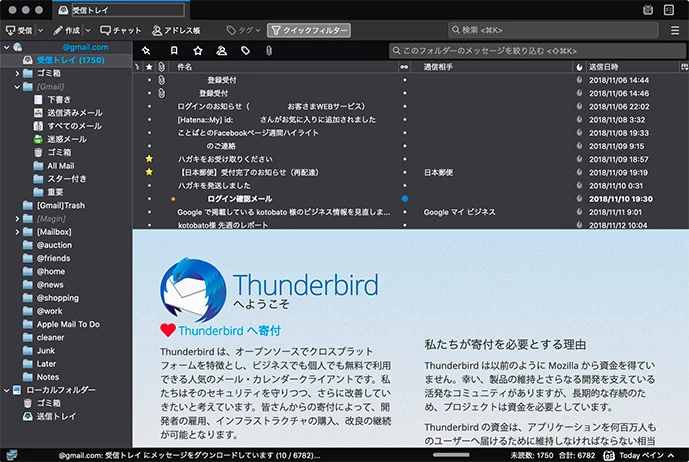The image size is (689, 462).
Task: Filter messages with attachments via paperclip icon
Action: (268, 50)
